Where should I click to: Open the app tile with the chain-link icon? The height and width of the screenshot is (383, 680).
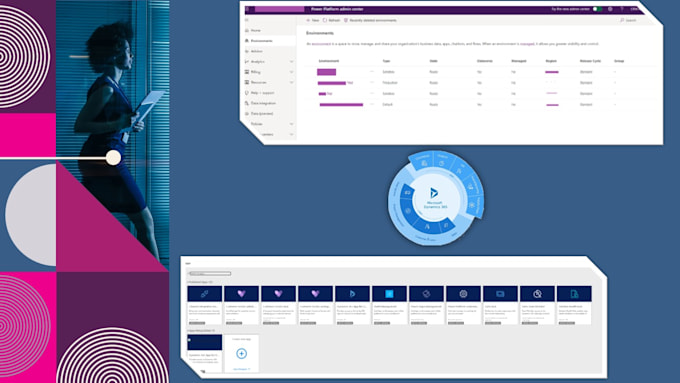pyautogui.click(x=204, y=305)
